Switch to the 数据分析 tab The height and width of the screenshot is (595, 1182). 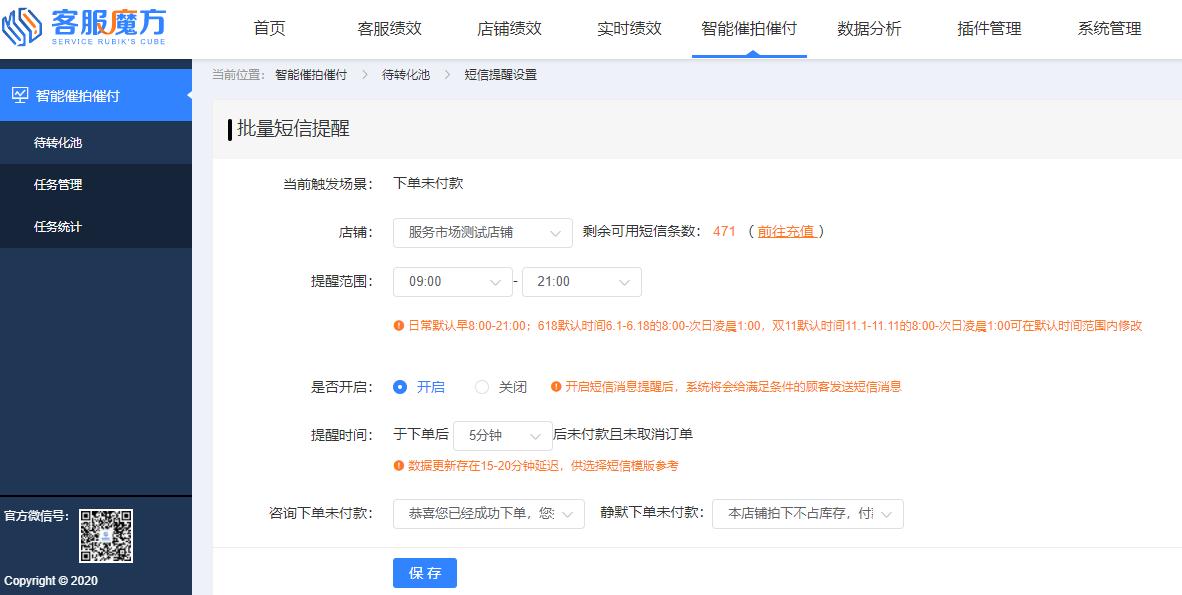click(868, 29)
